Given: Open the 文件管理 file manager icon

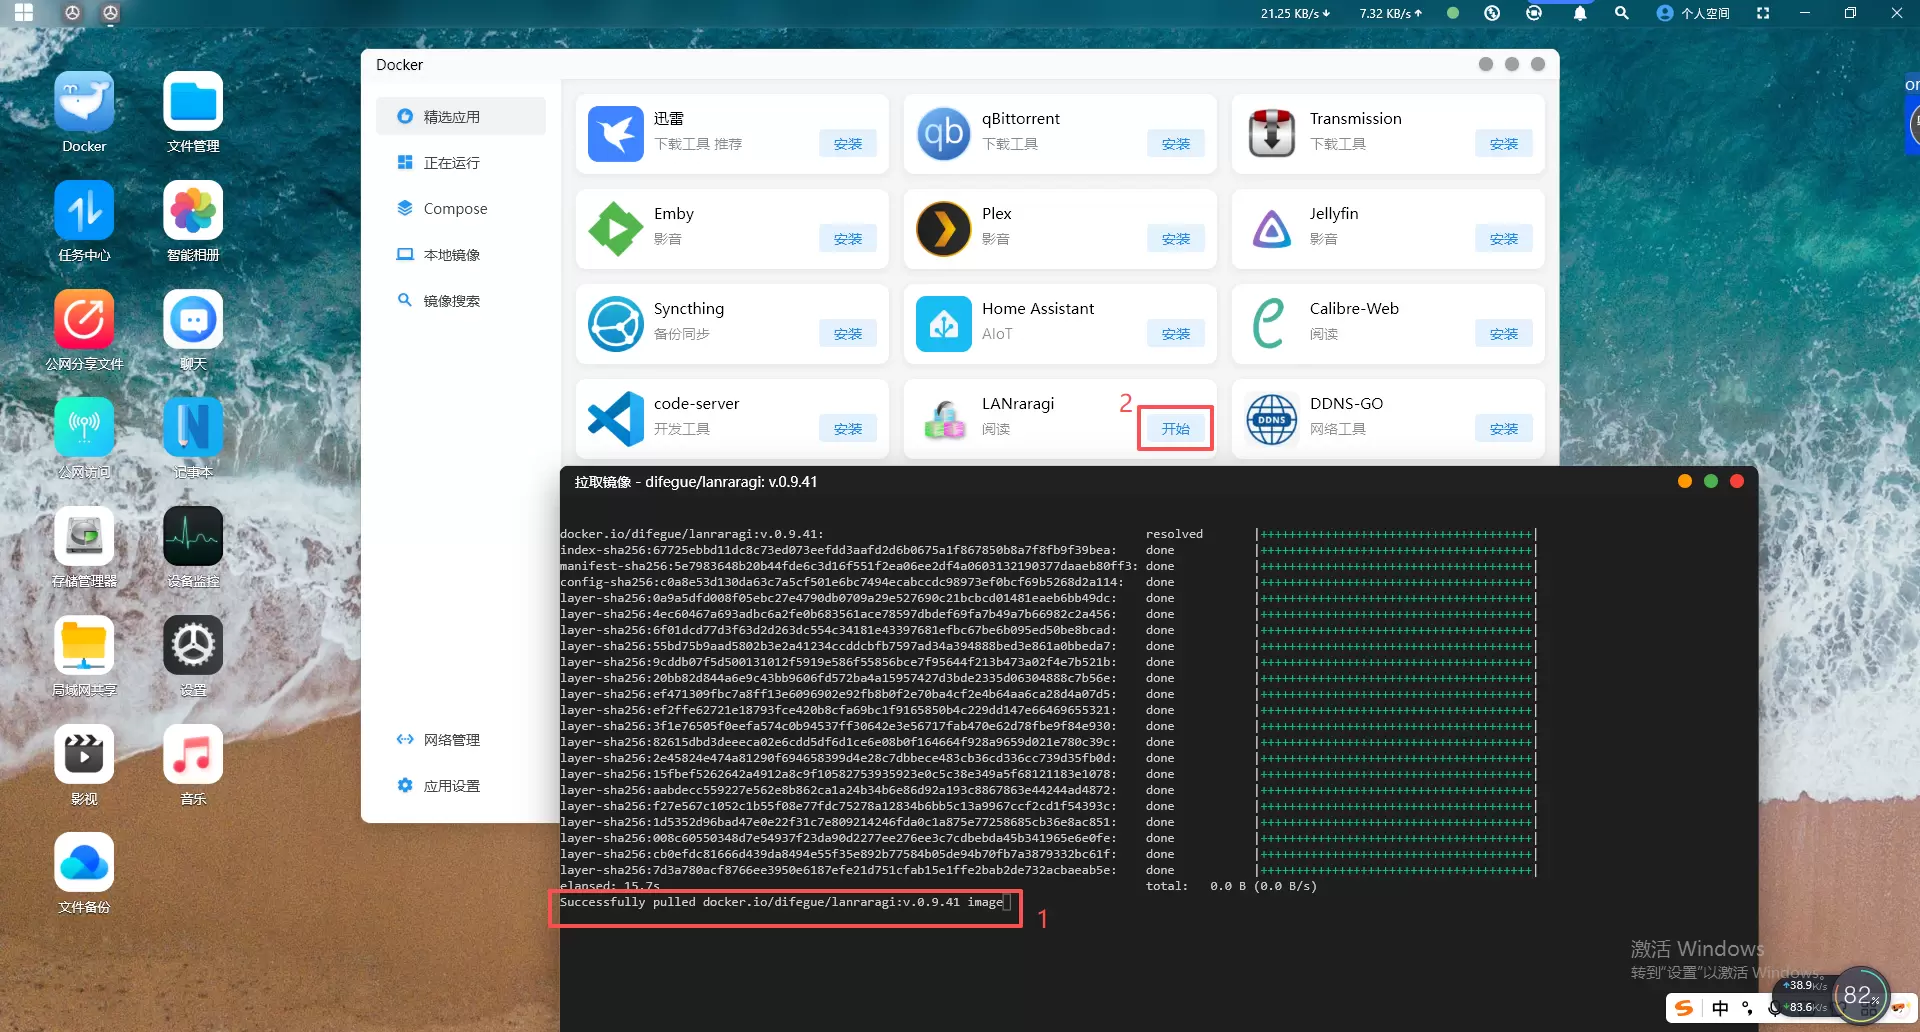Looking at the screenshot, I should pos(193,103).
